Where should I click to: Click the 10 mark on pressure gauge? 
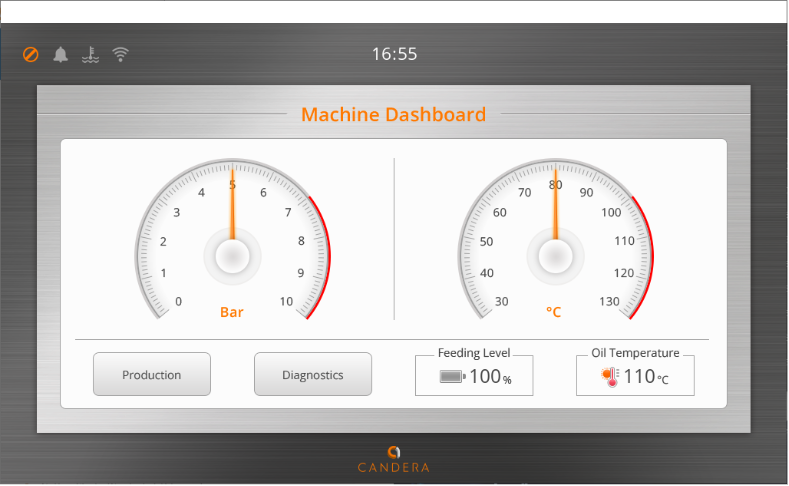point(286,301)
